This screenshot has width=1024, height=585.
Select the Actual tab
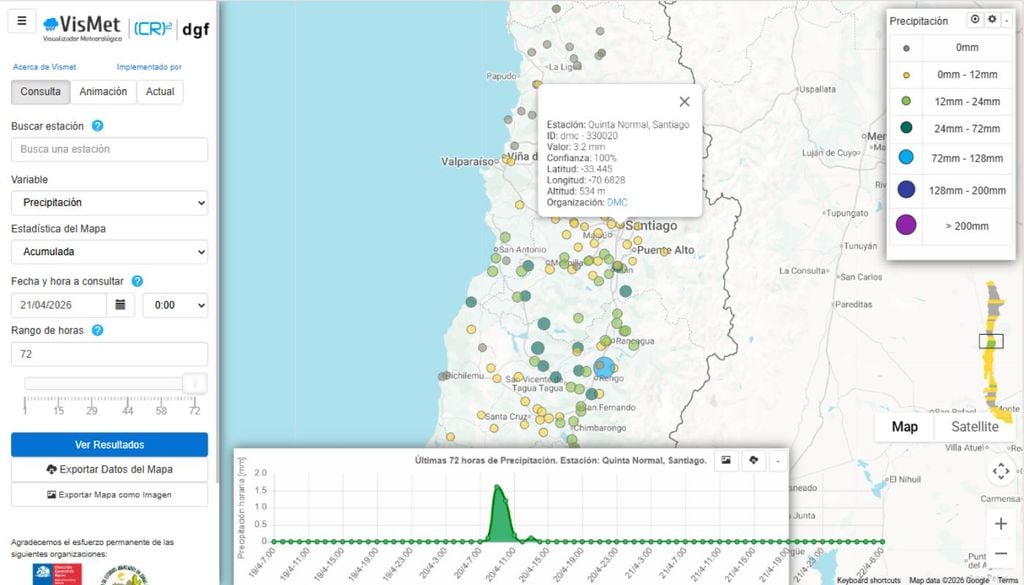[160, 92]
